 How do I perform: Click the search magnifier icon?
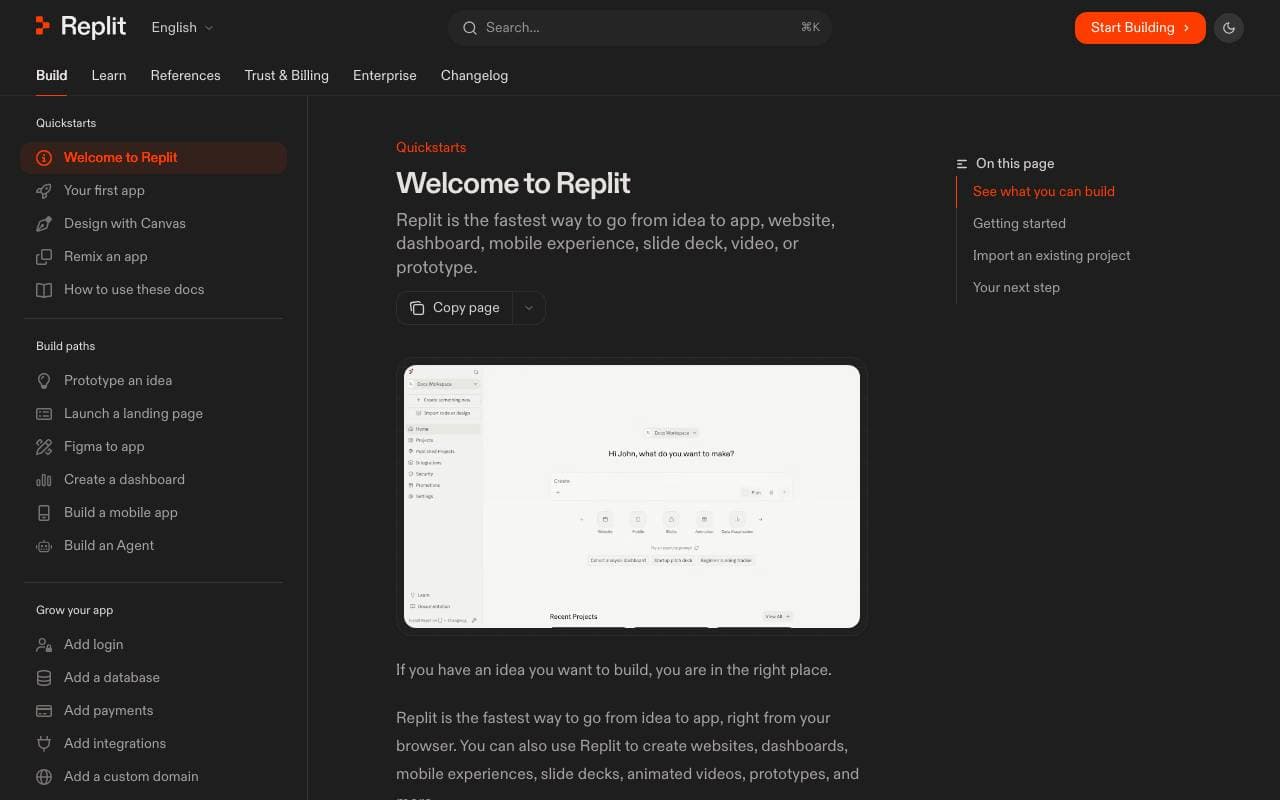470,28
